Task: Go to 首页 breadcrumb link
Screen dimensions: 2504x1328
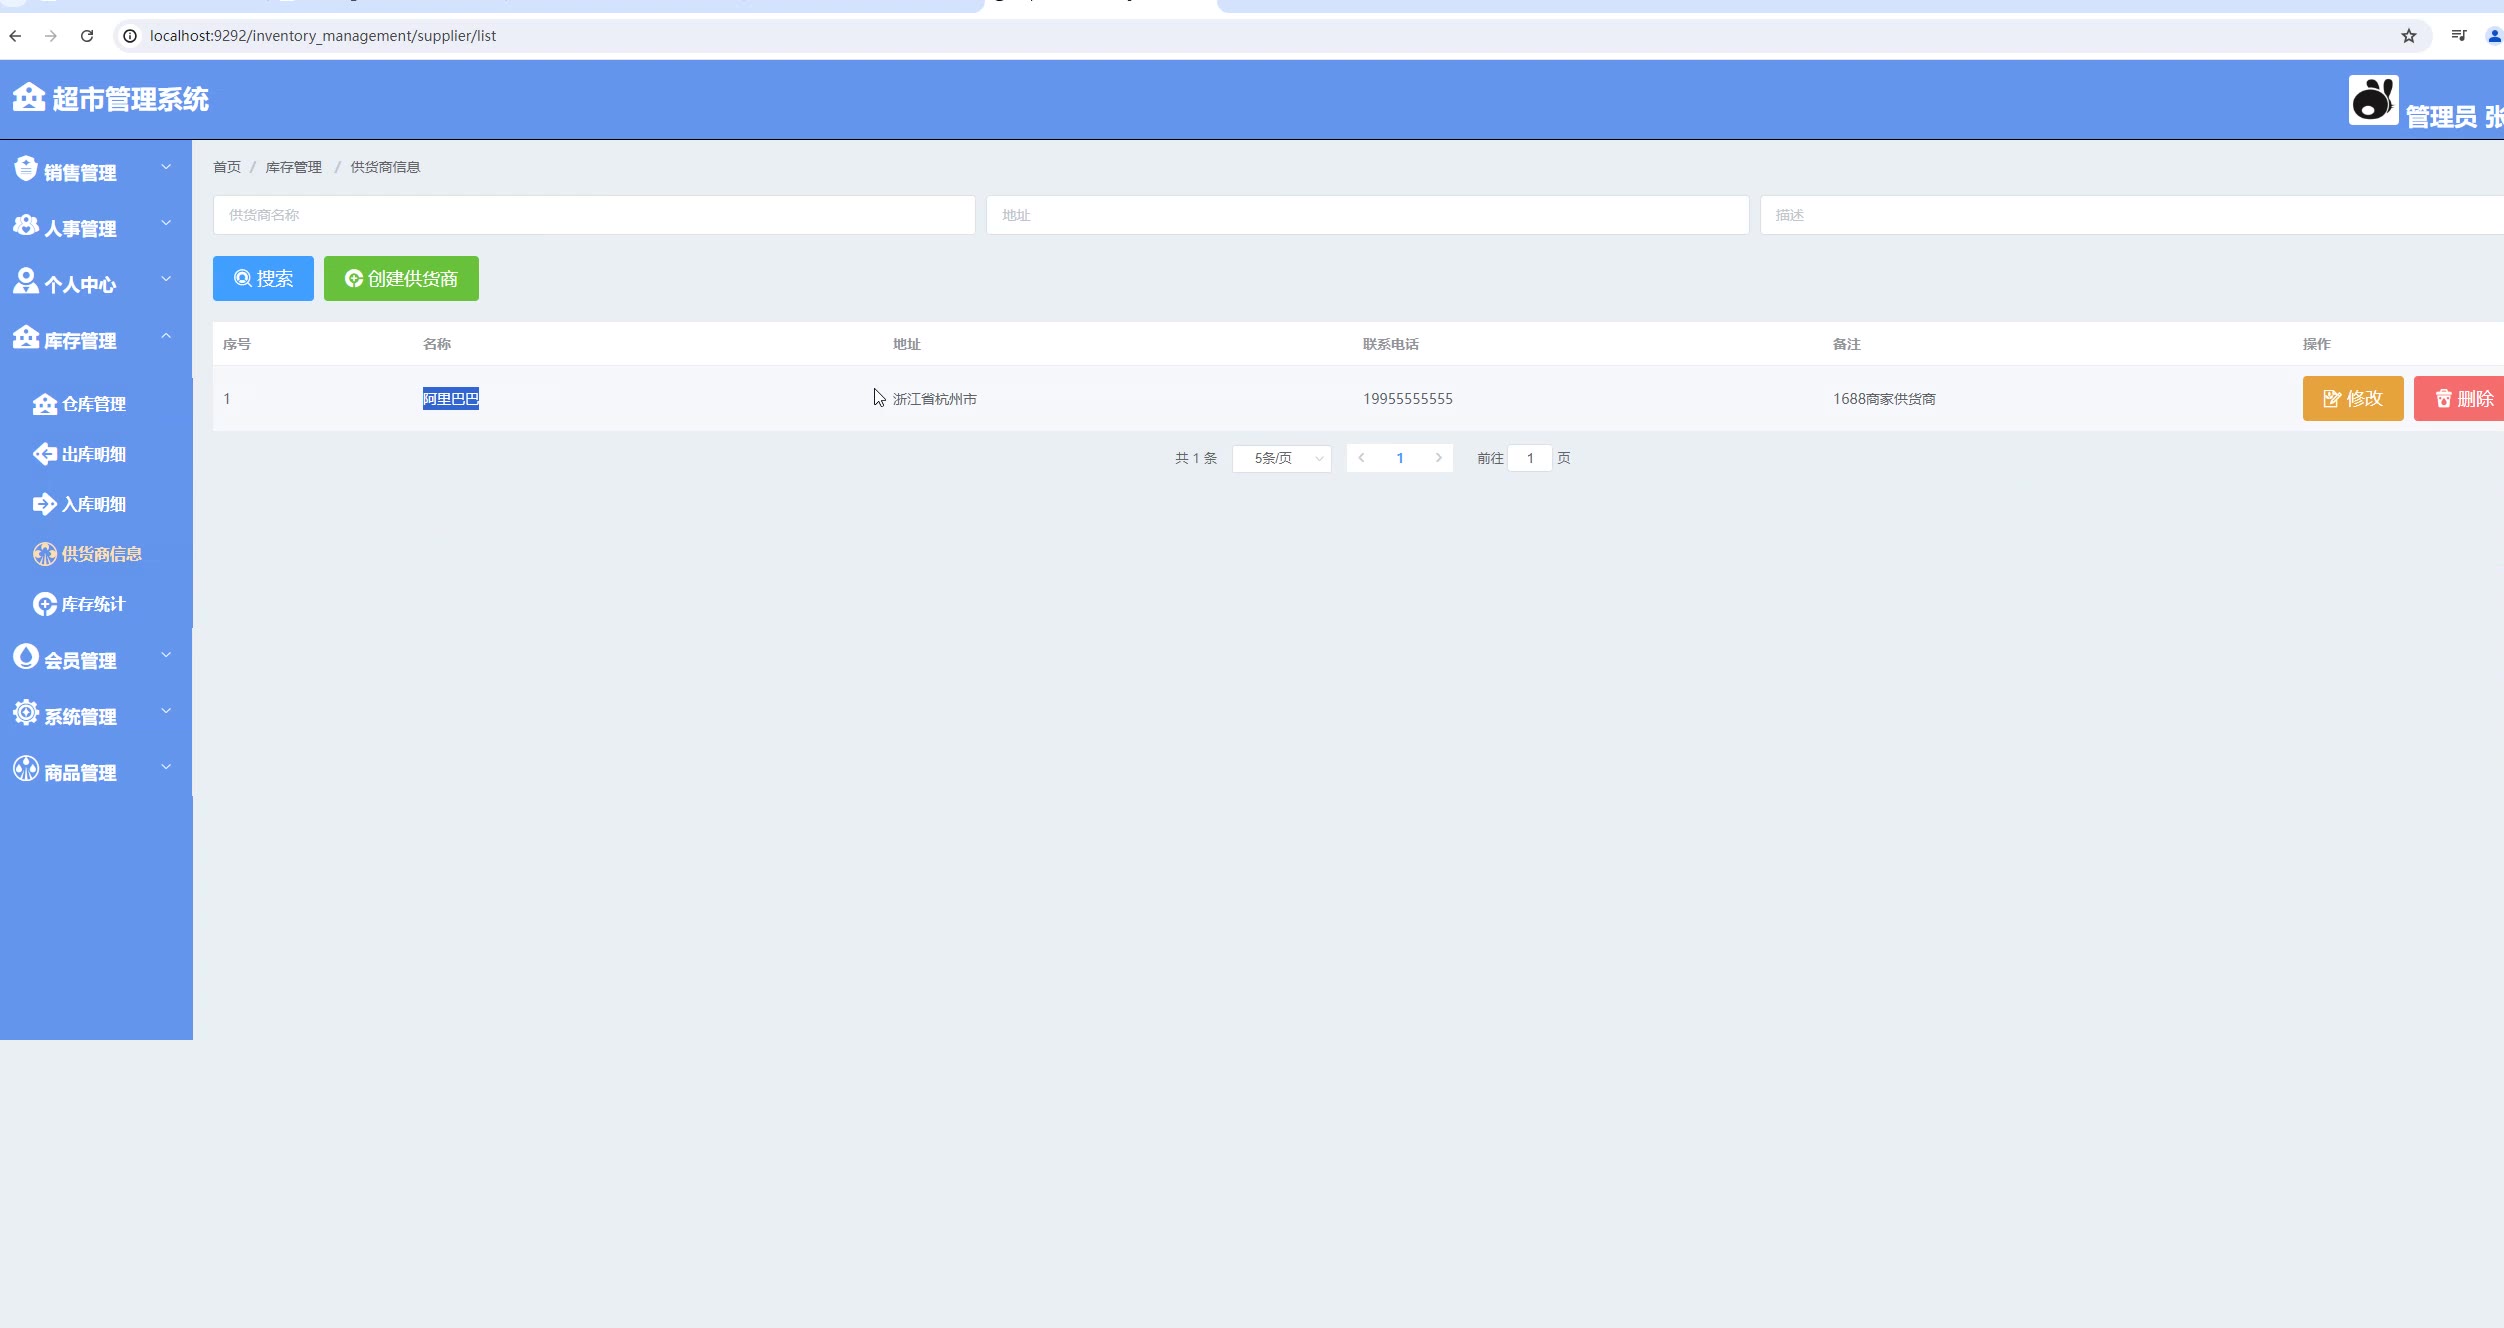Action: (227, 167)
